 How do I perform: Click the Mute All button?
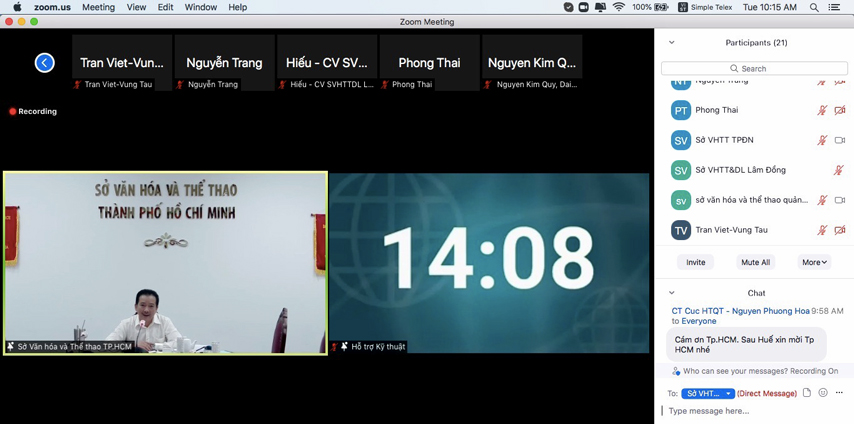755,262
